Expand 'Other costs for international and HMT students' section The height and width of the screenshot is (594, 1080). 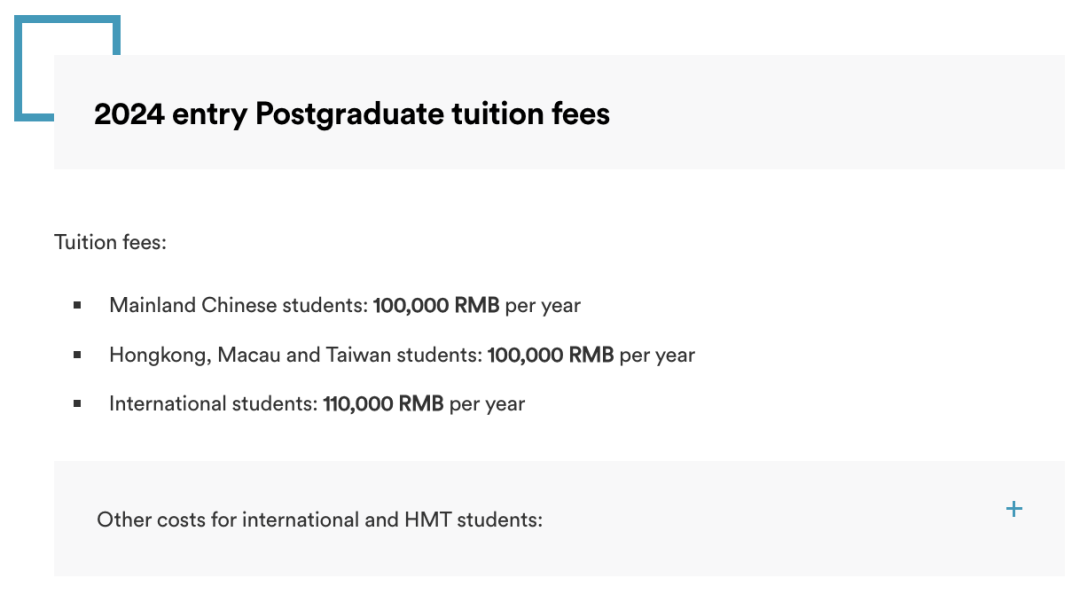[x=559, y=518]
